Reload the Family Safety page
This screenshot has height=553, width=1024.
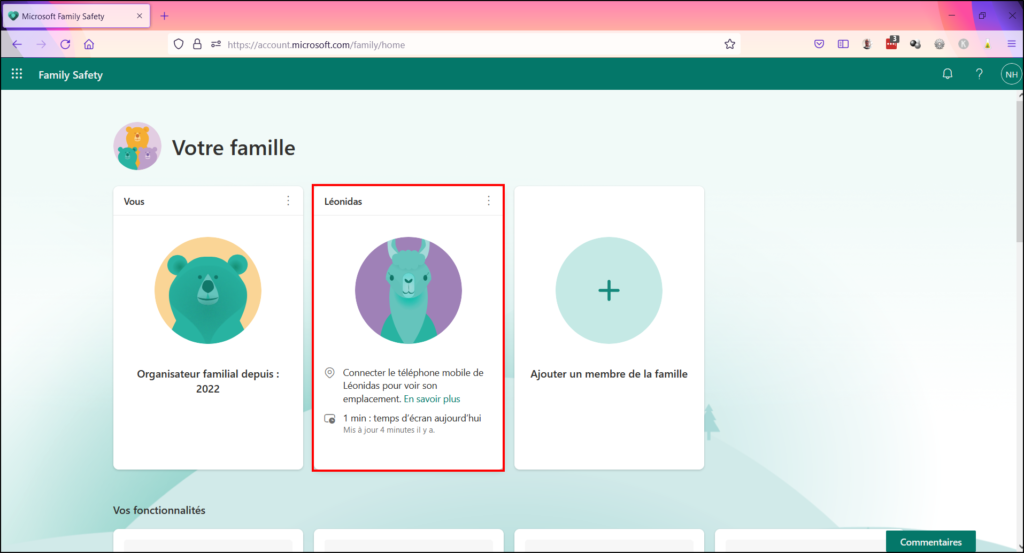coord(65,44)
